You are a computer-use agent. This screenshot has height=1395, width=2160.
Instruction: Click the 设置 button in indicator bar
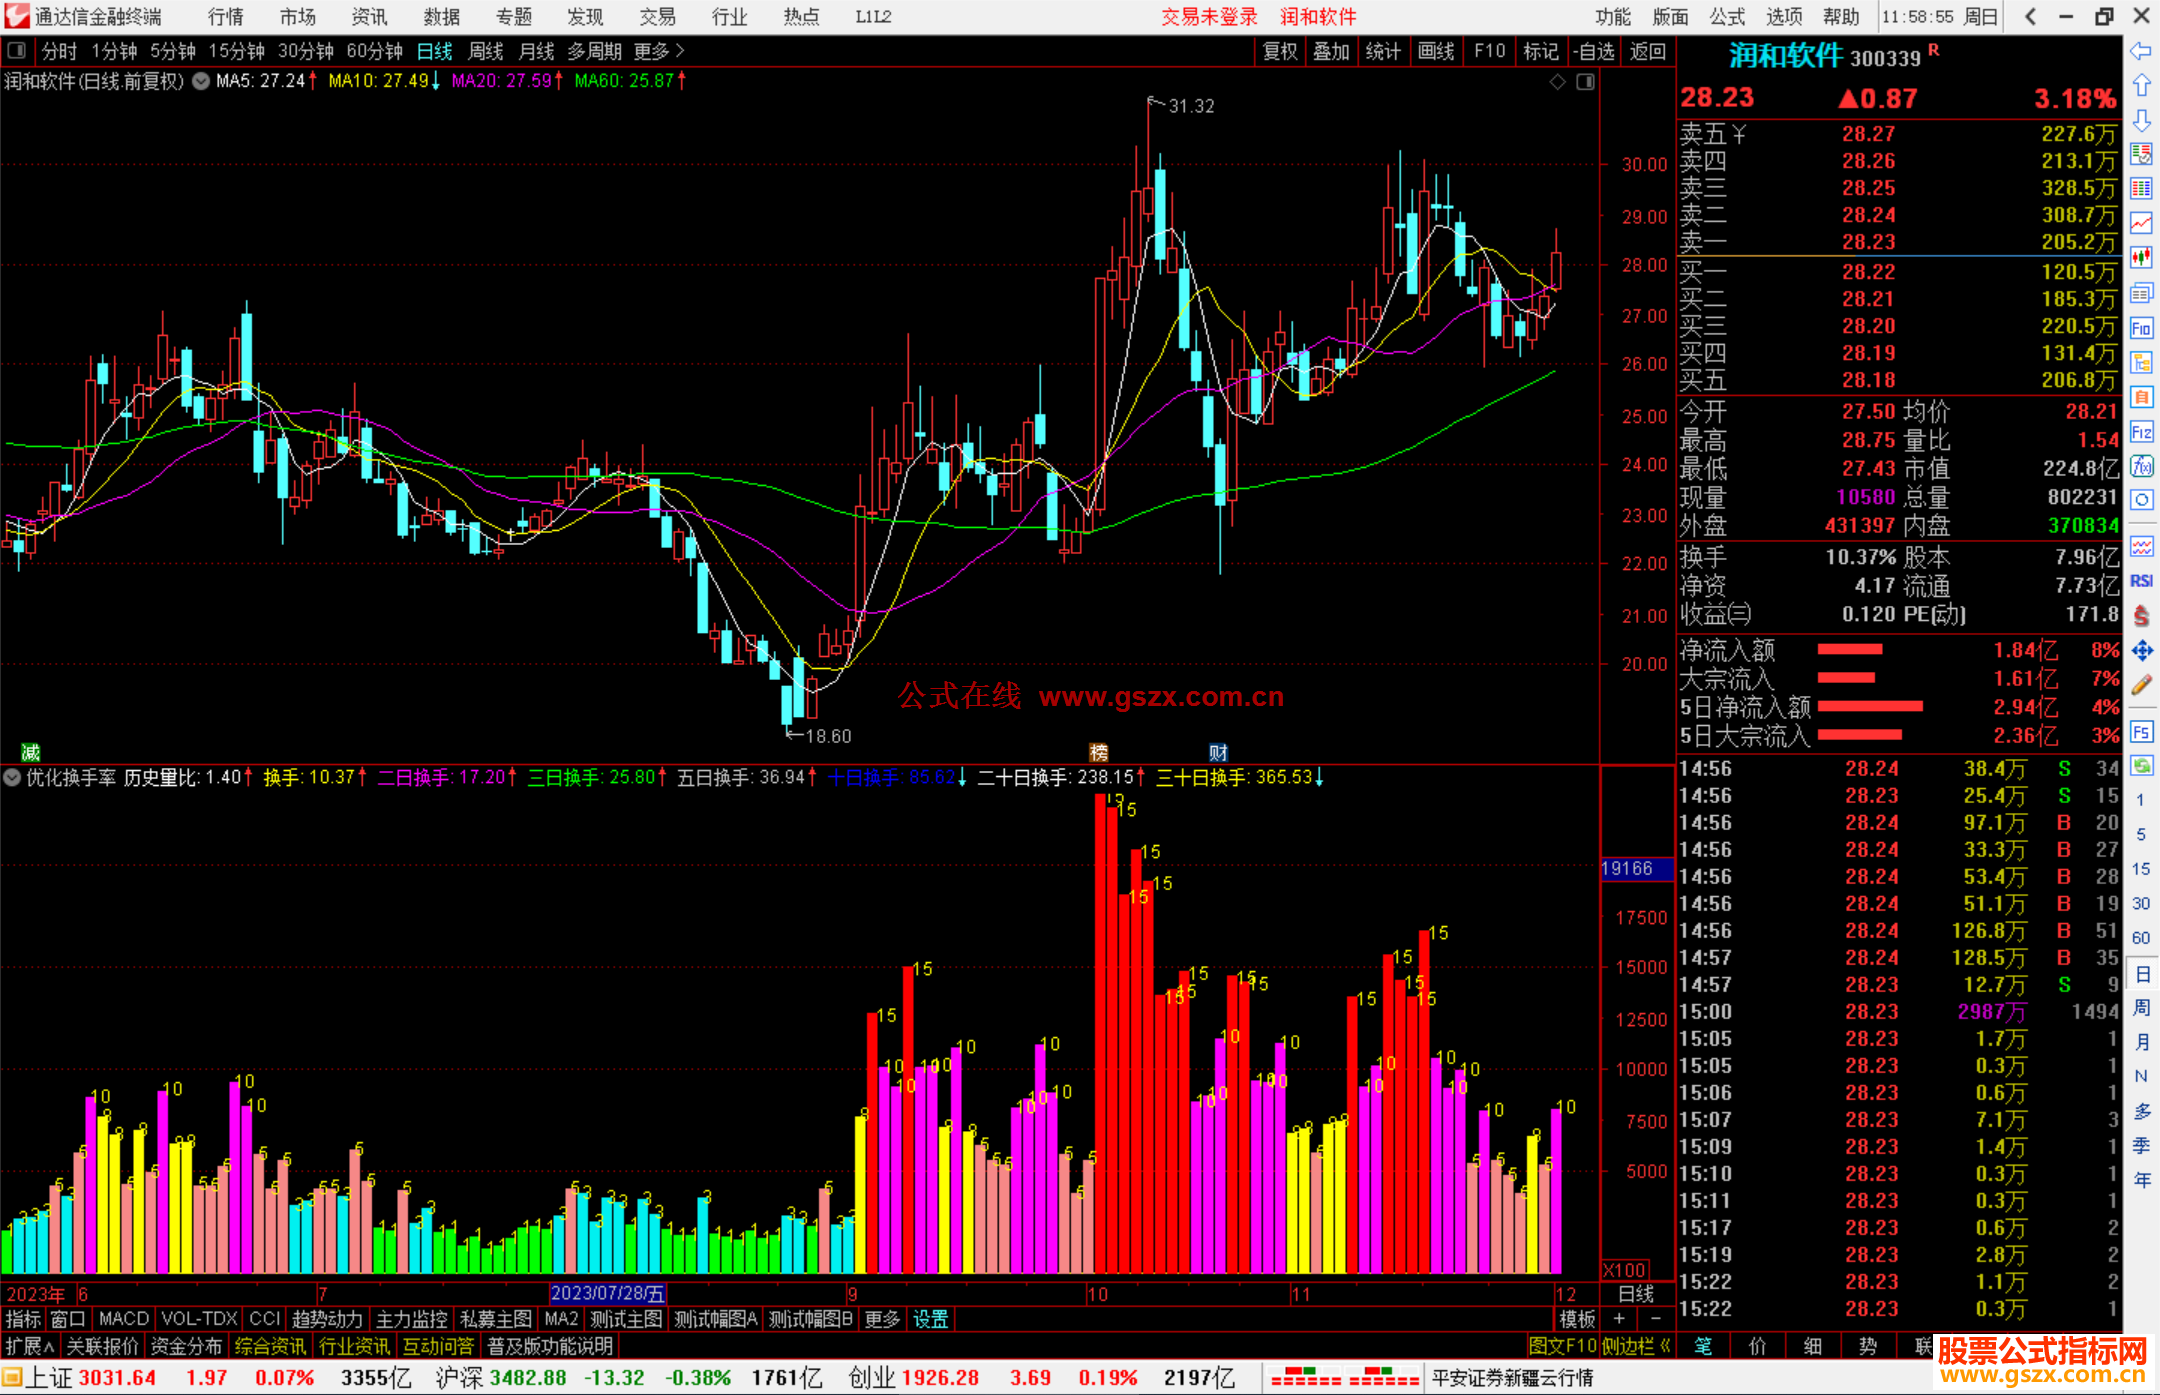pos(930,1319)
